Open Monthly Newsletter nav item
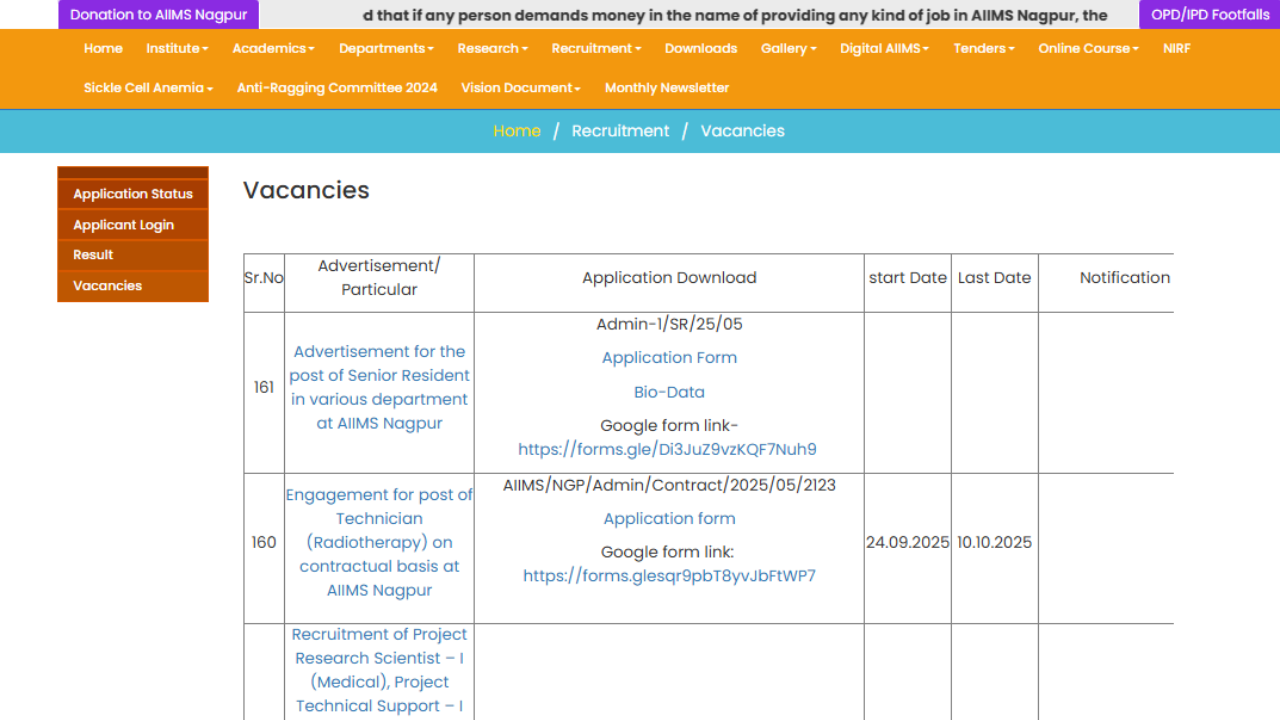This screenshot has height=720, width=1280. coord(667,88)
